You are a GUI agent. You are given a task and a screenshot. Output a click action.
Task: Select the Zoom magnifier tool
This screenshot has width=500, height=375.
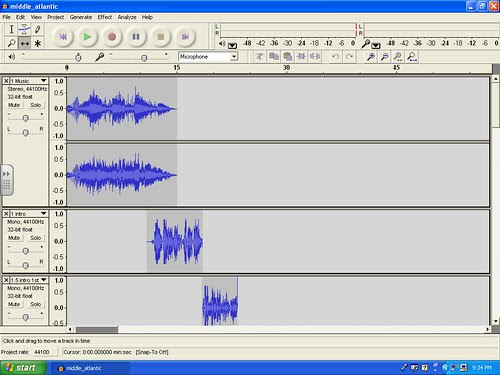tap(11, 43)
